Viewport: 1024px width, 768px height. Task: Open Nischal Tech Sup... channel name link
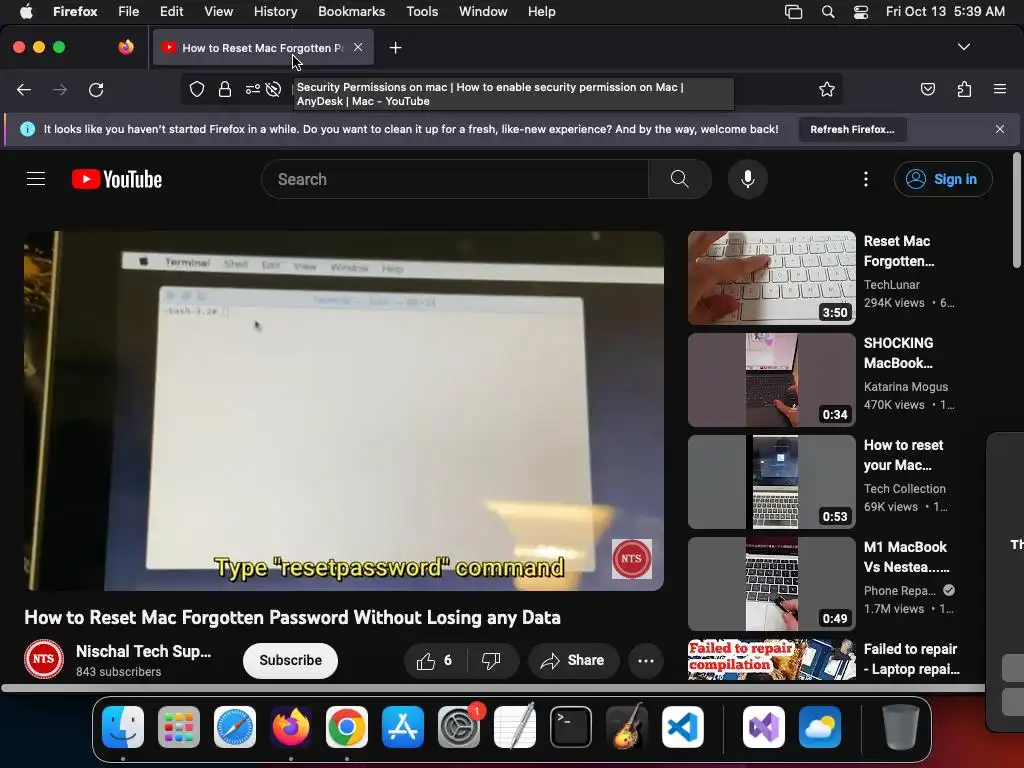tap(144, 651)
